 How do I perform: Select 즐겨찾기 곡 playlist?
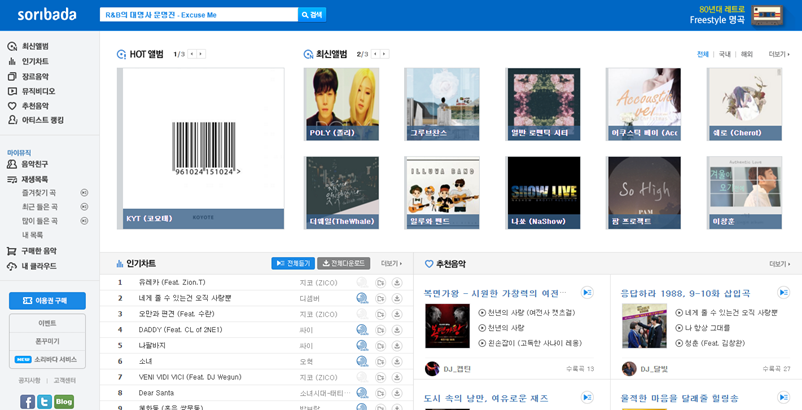pyautogui.click(x=39, y=193)
